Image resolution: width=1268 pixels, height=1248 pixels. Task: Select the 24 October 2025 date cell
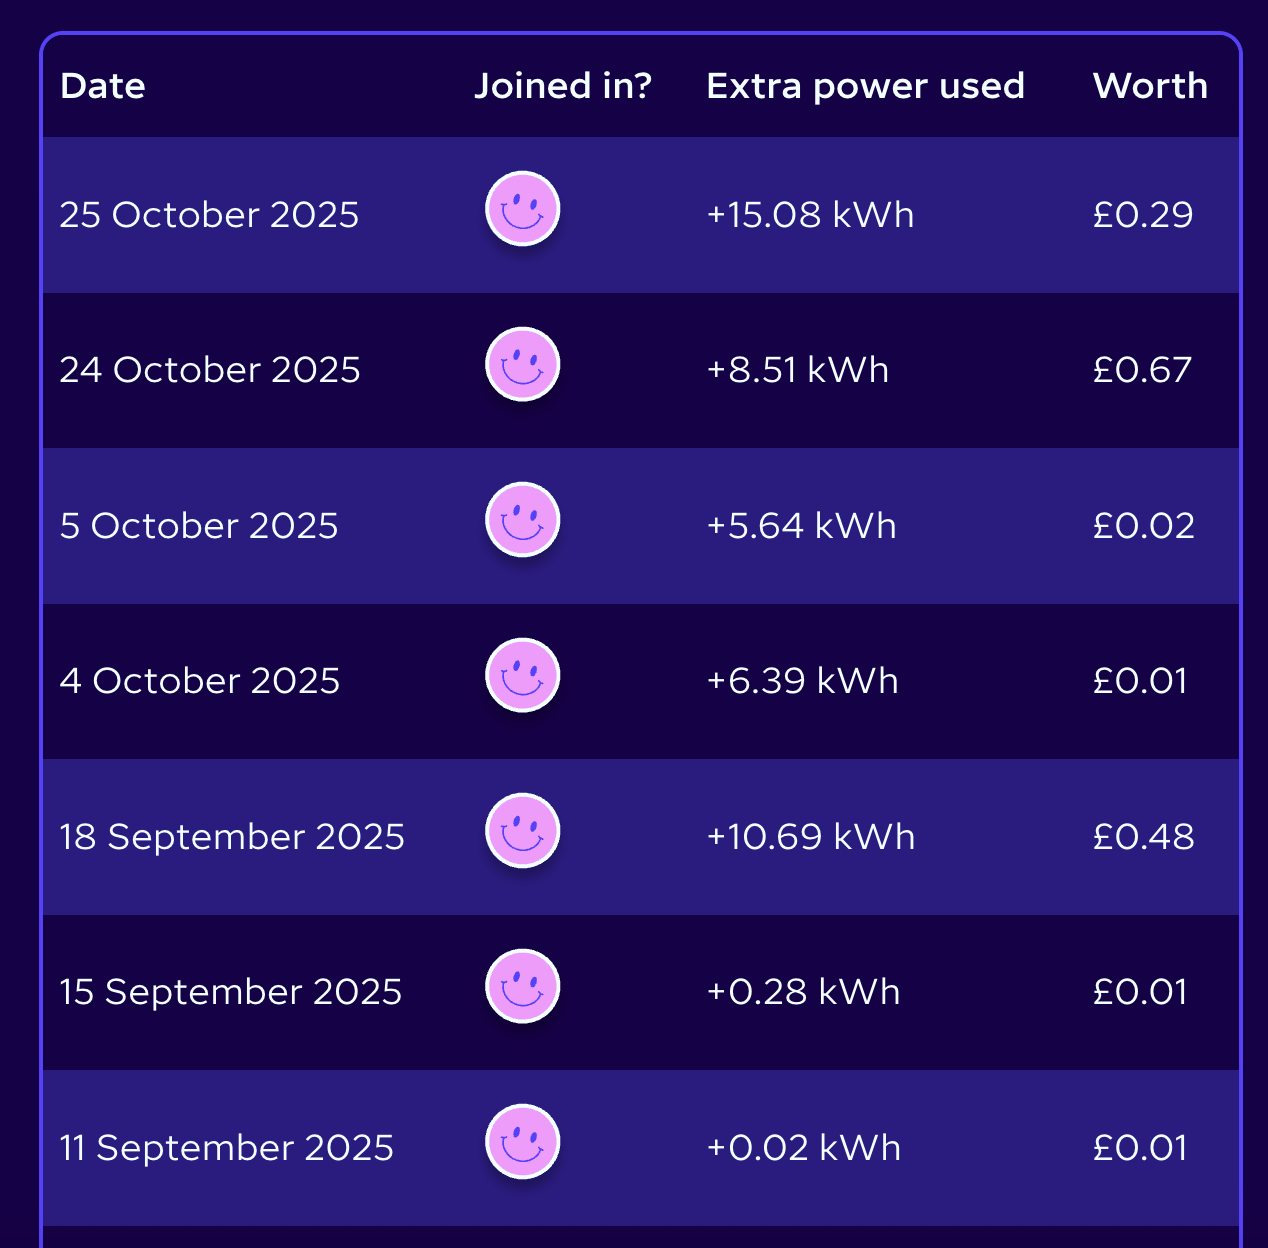click(210, 370)
